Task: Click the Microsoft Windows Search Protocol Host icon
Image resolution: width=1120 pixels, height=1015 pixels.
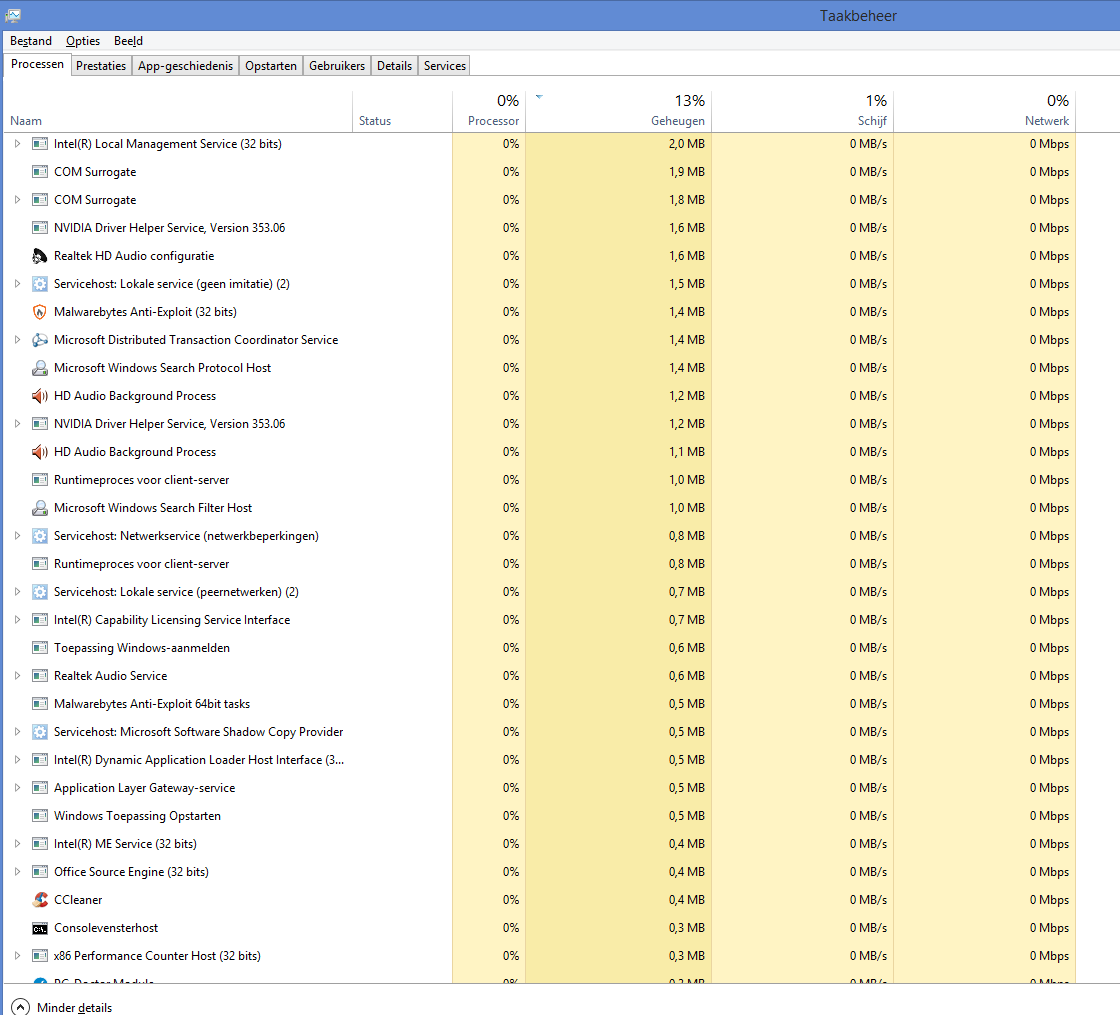Action: 40,368
